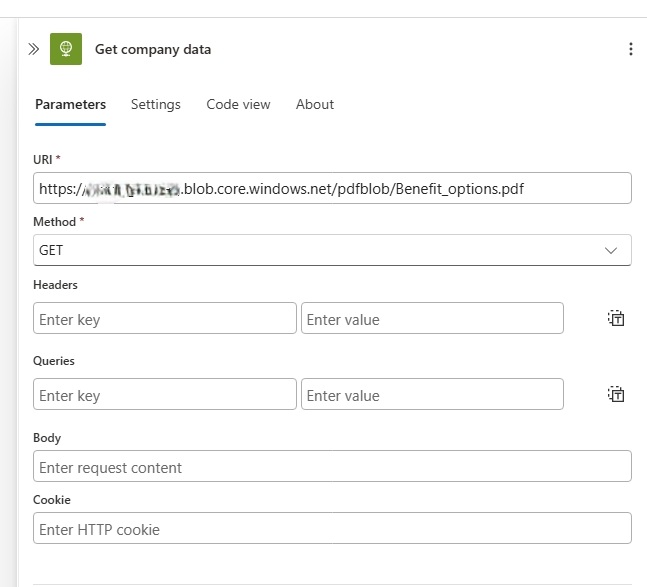The image size is (647, 587).
Task: Go to the About tab
Action: (x=315, y=104)
